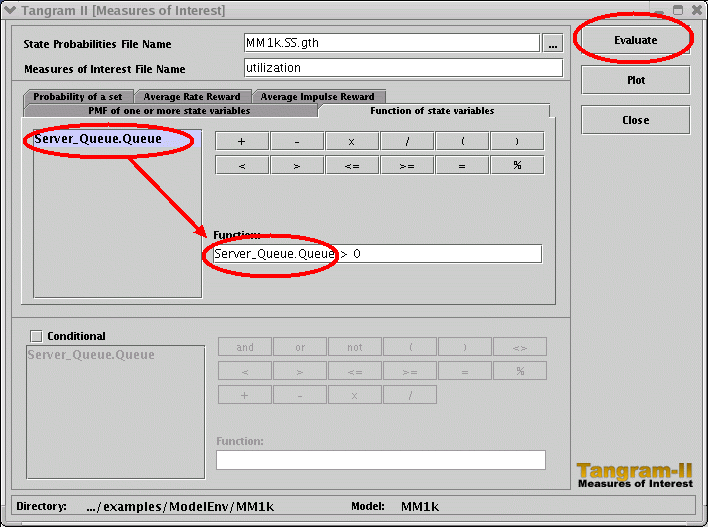Click the Function expression input field

(377, 254)
